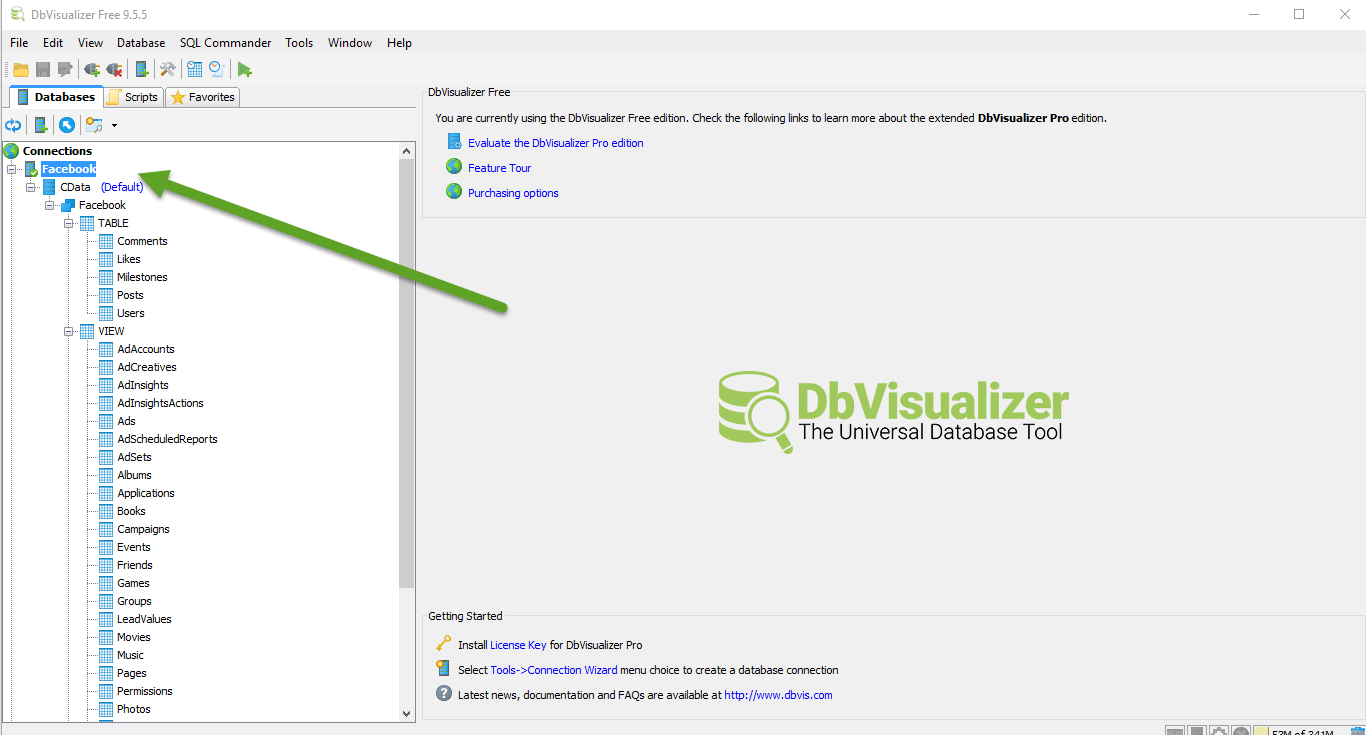The image size is (1366, 735).
Task: Open the View menu
Action: (x=91, y=43)
